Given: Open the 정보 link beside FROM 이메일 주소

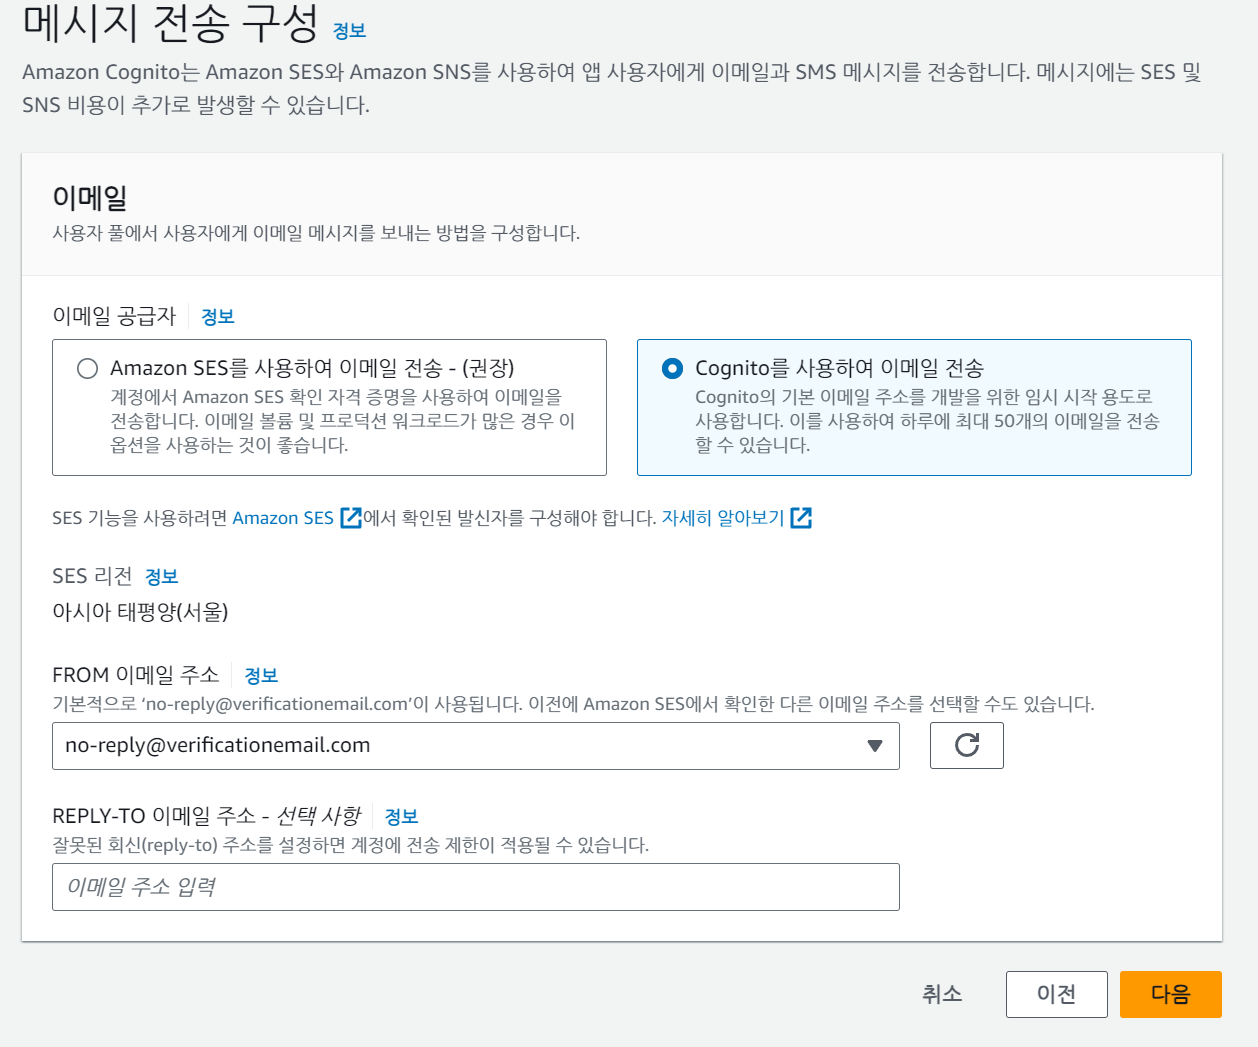Looking at the screenshot, I should (261, 676).
